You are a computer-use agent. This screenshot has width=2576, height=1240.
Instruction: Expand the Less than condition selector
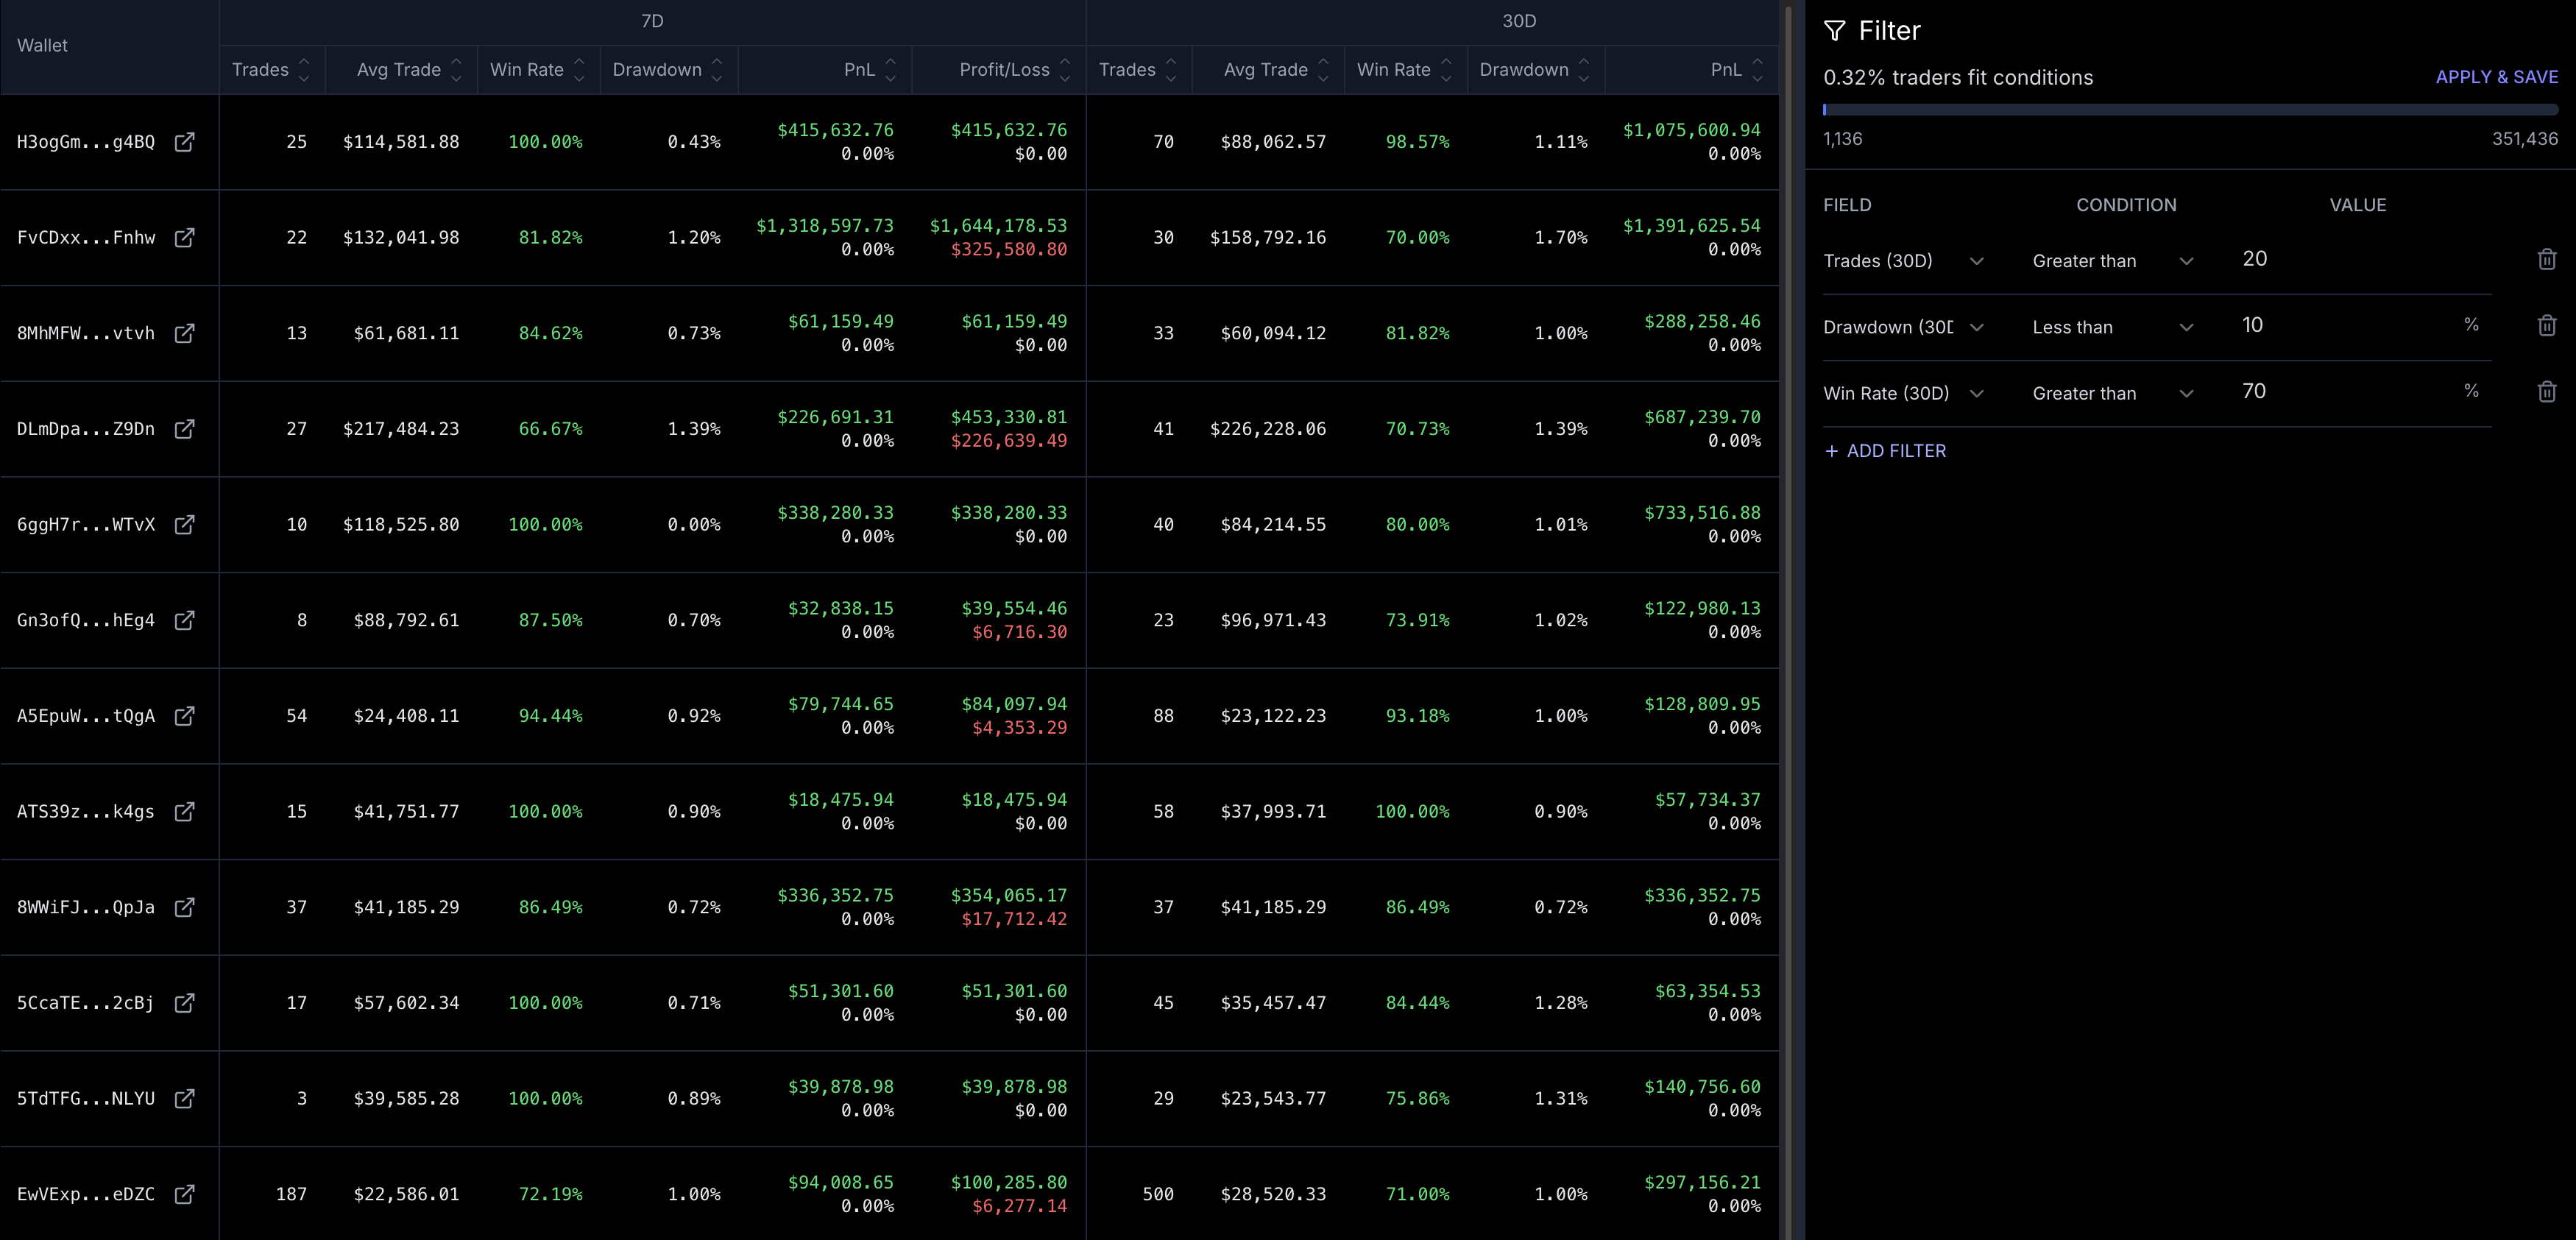(2186, 327)
